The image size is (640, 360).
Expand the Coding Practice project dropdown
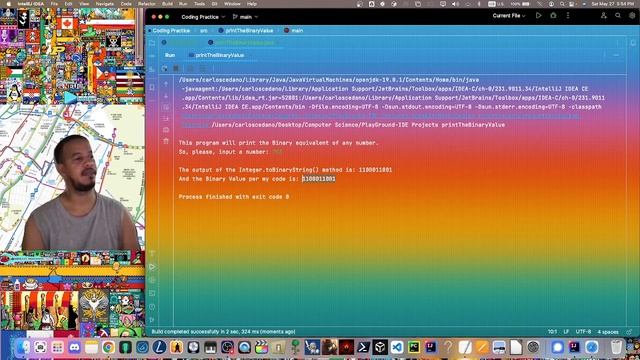click(x=203, y=17)
